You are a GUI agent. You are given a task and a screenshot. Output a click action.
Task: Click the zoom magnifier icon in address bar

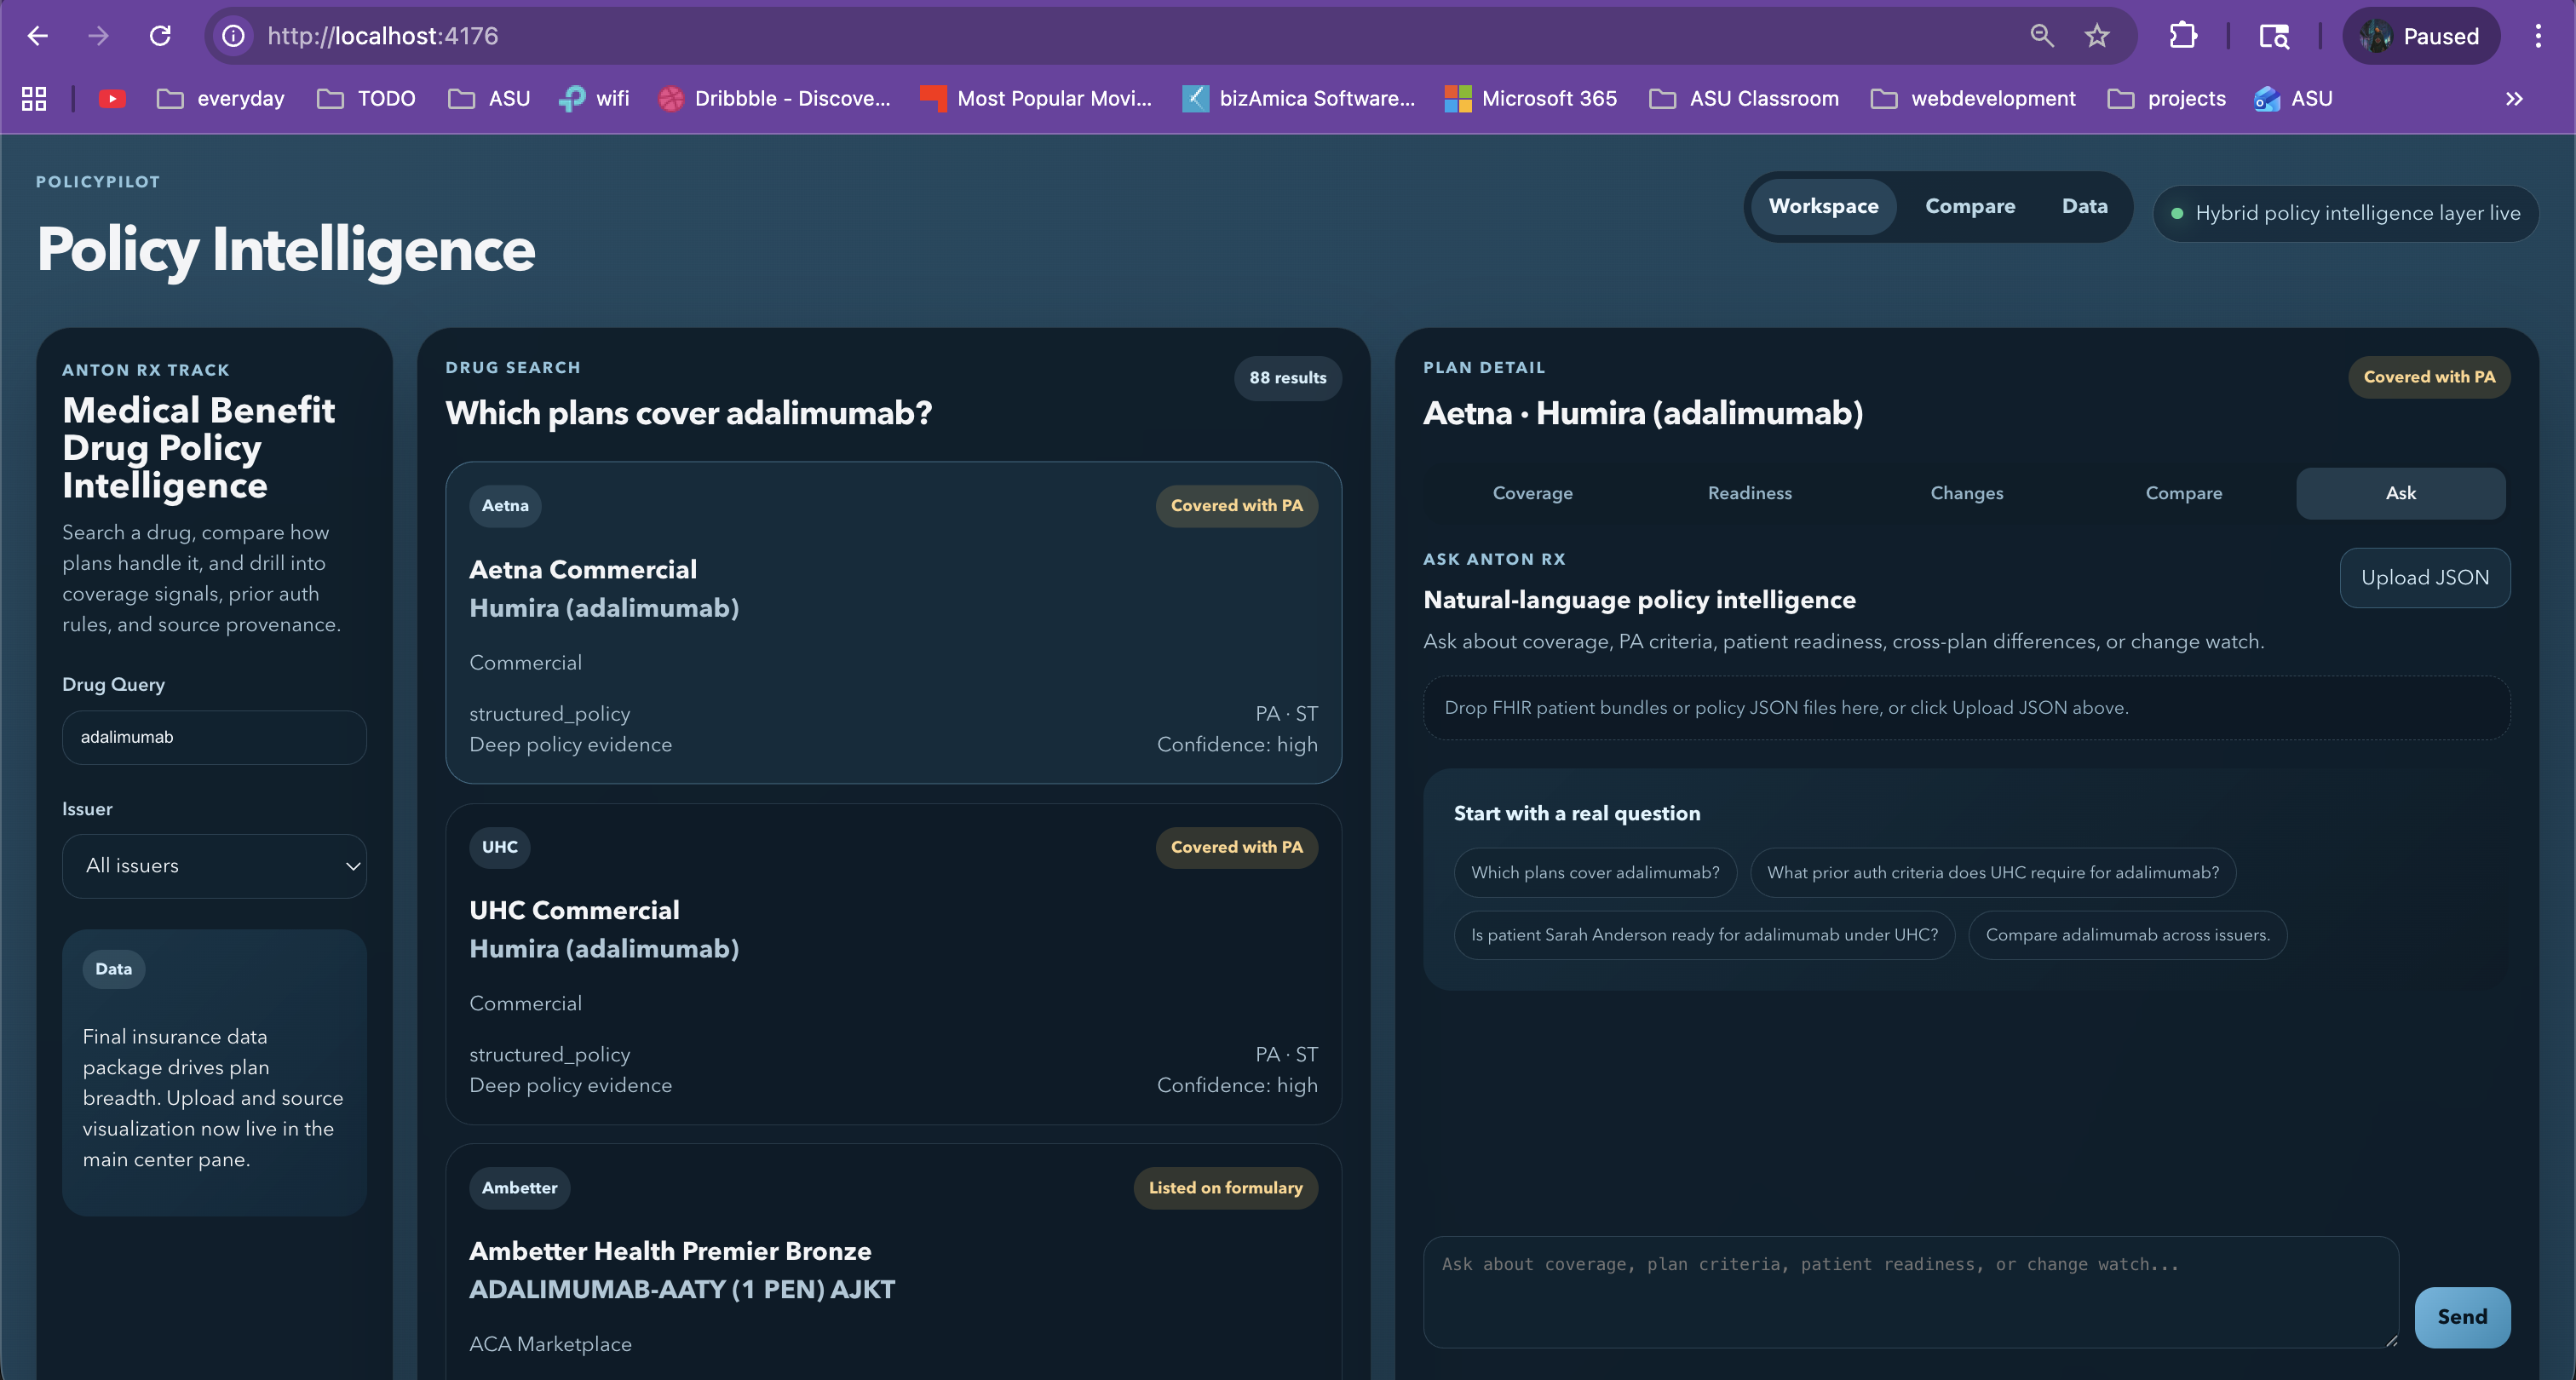(x=2041, y=36)
